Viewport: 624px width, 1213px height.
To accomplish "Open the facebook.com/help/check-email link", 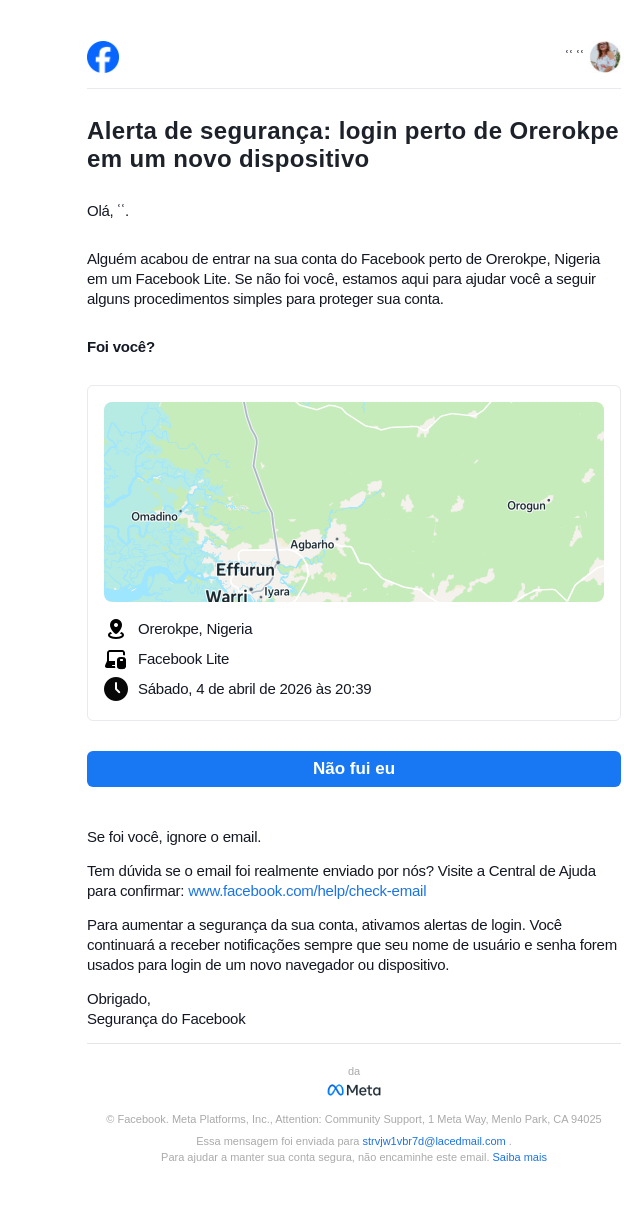I will [307, 891].
